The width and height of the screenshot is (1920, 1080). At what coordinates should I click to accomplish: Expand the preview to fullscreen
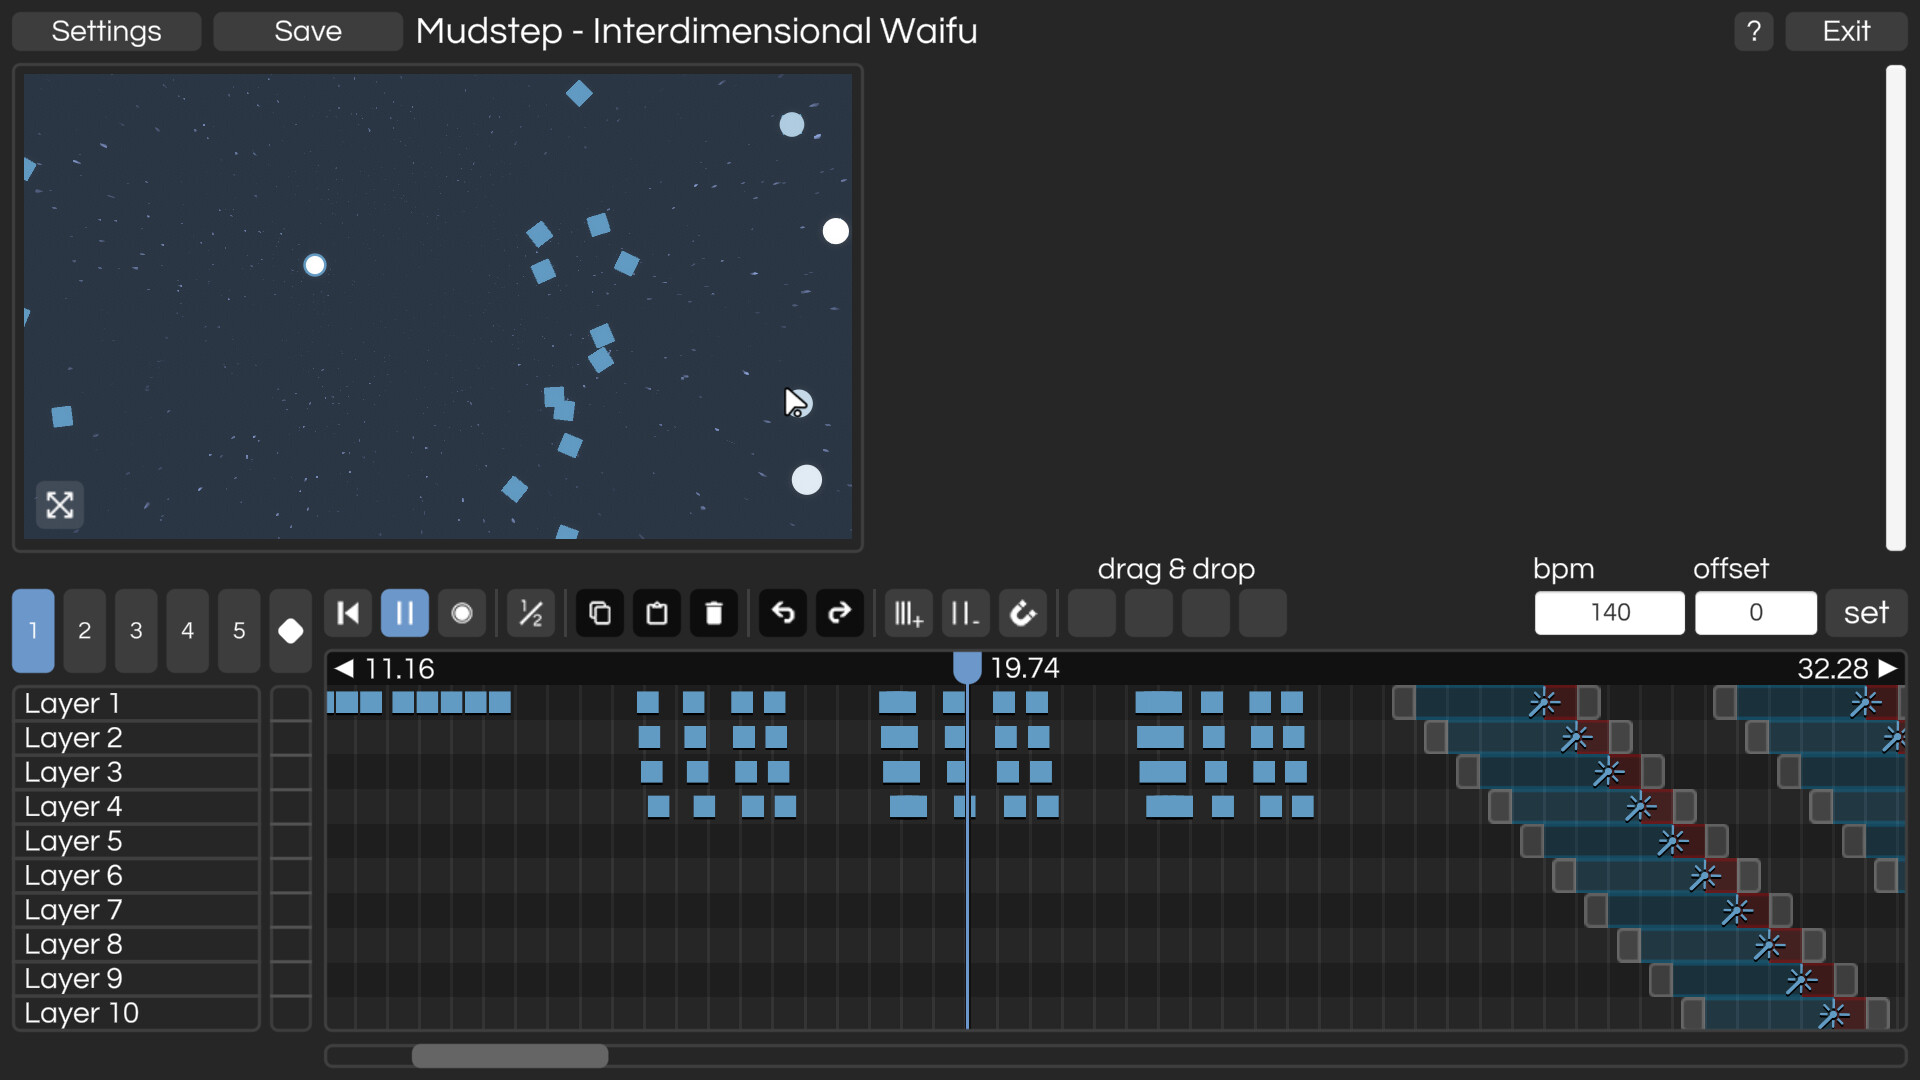[60, 505]
